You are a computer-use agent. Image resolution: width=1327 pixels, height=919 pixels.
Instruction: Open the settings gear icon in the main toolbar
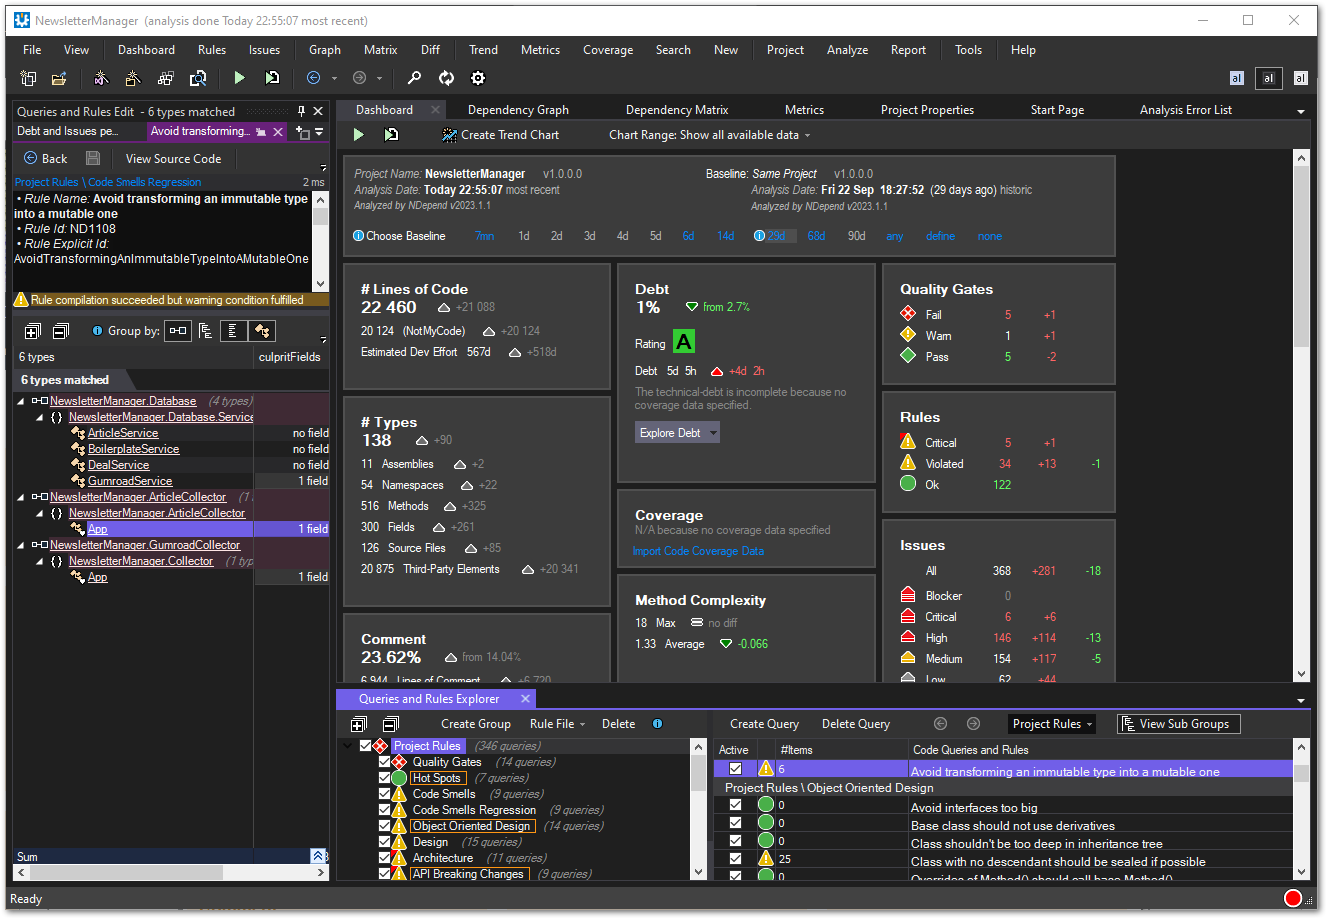coord(478,77)
